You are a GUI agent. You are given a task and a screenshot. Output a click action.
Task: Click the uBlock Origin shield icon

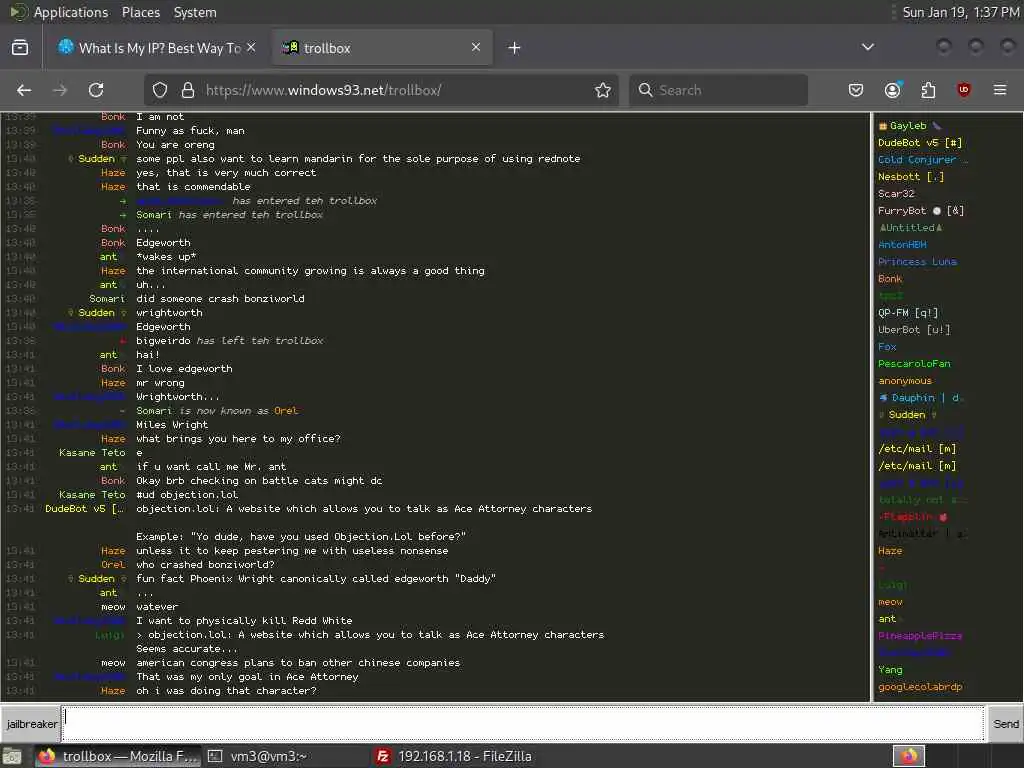[x=964, y=90]
